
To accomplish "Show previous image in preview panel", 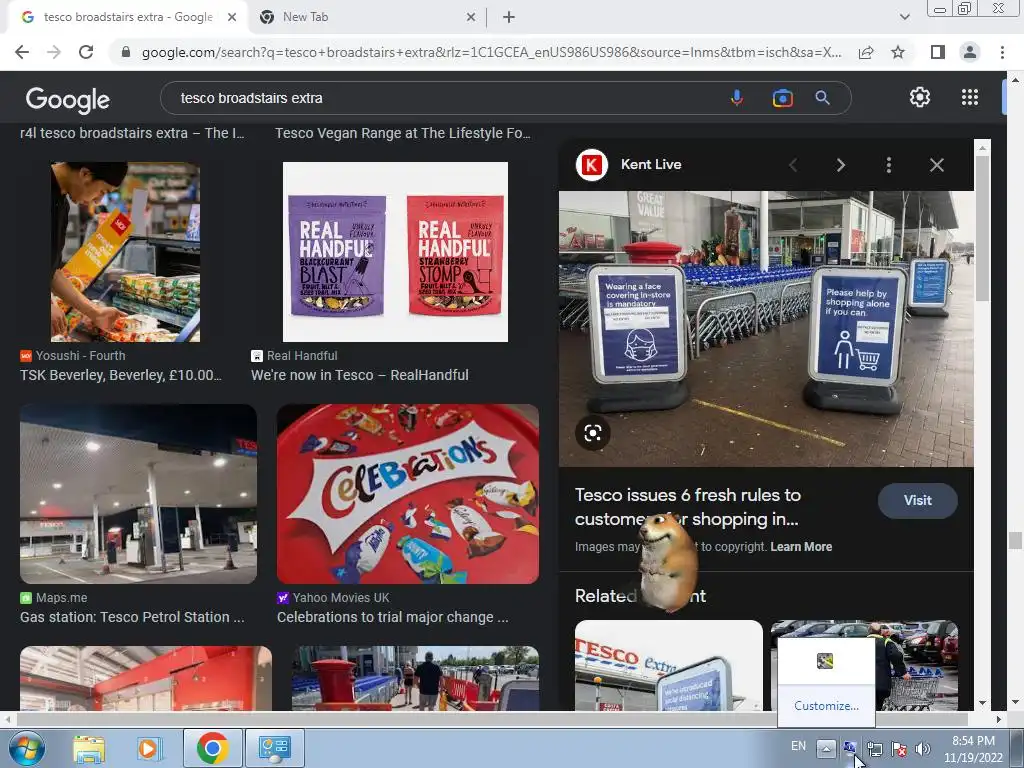I will tap(793, 165).
